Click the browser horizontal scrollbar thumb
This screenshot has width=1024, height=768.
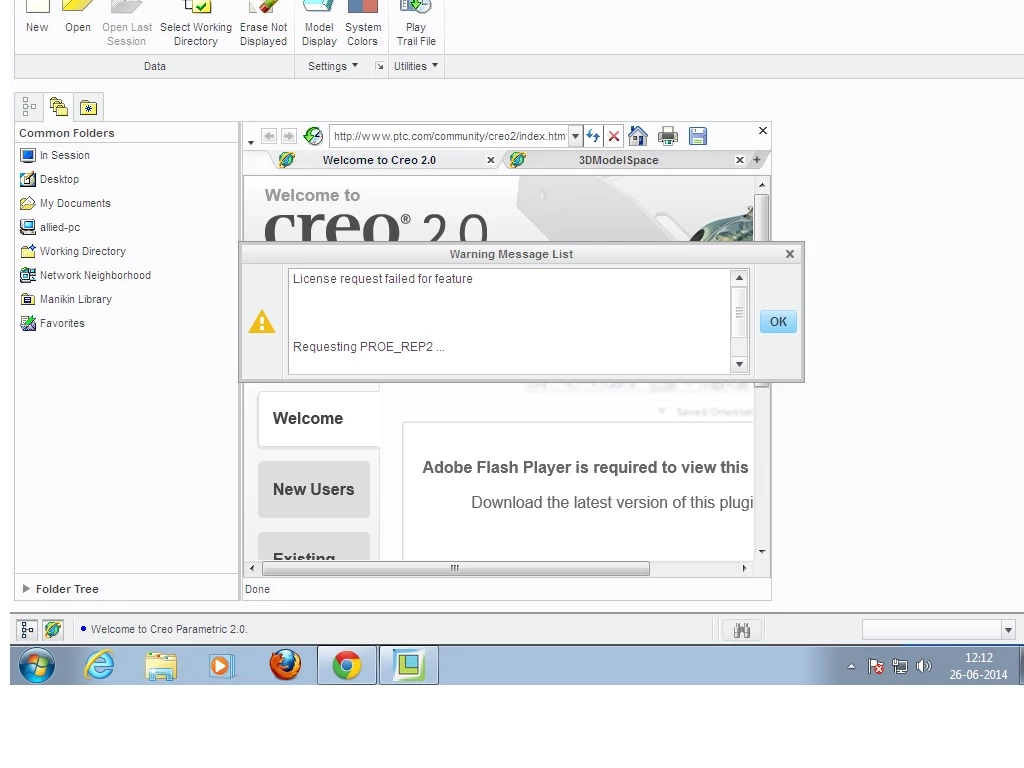click(x=455, y=568)
